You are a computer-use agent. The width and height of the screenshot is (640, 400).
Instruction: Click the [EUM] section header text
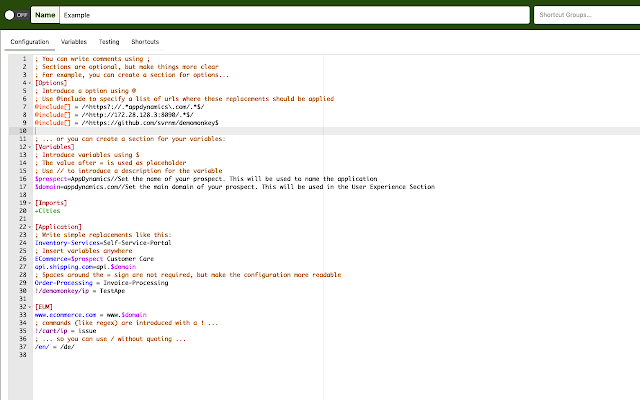coord(44,307)
